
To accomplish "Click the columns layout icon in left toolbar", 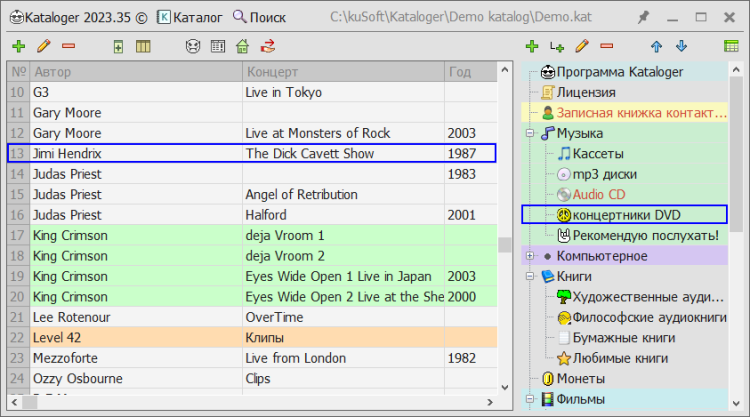I will pos(143,46).
